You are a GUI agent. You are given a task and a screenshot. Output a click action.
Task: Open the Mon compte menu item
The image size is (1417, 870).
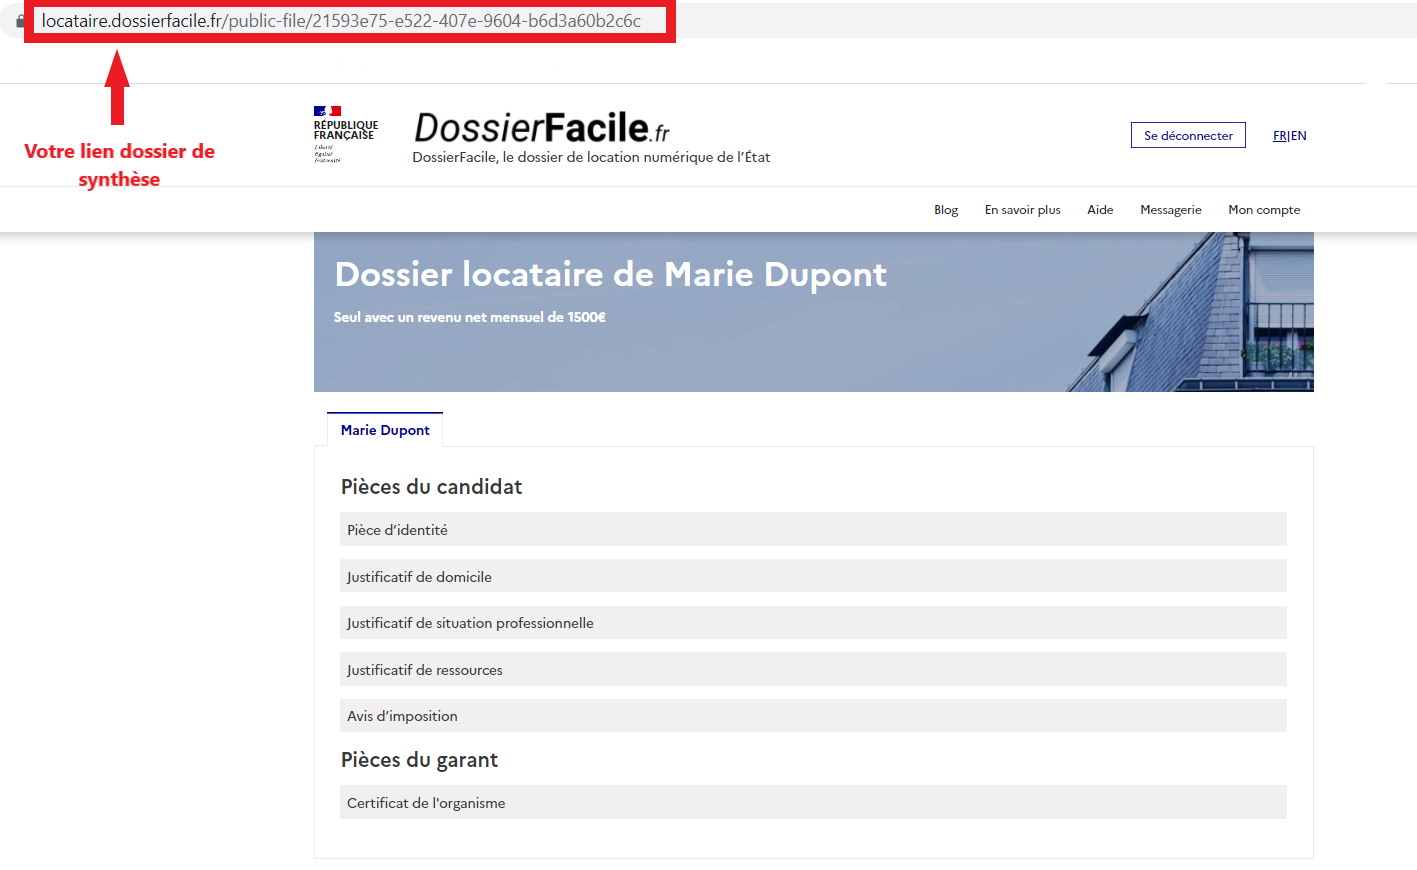[x=1264, y=210]
